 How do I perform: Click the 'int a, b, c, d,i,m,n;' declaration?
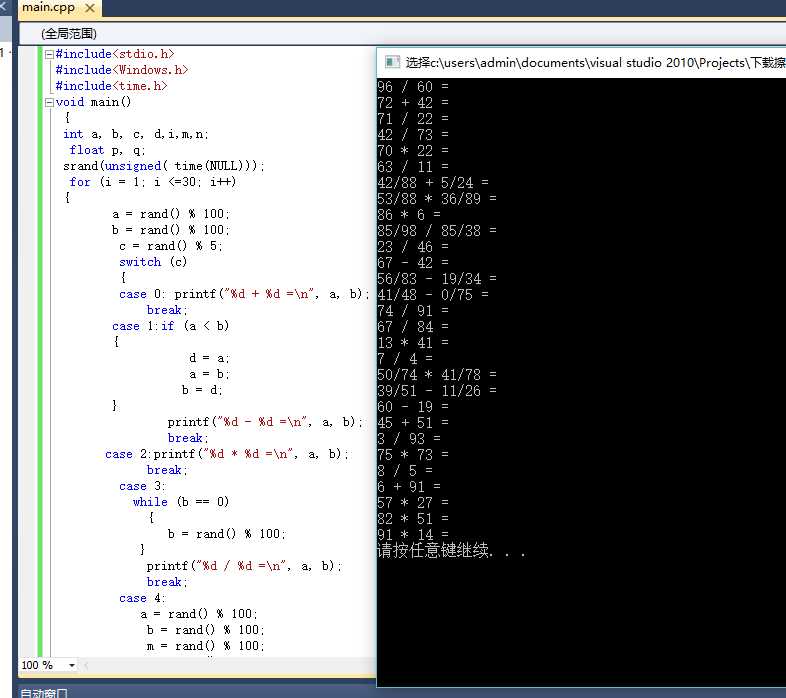click(x=135, y=134)
